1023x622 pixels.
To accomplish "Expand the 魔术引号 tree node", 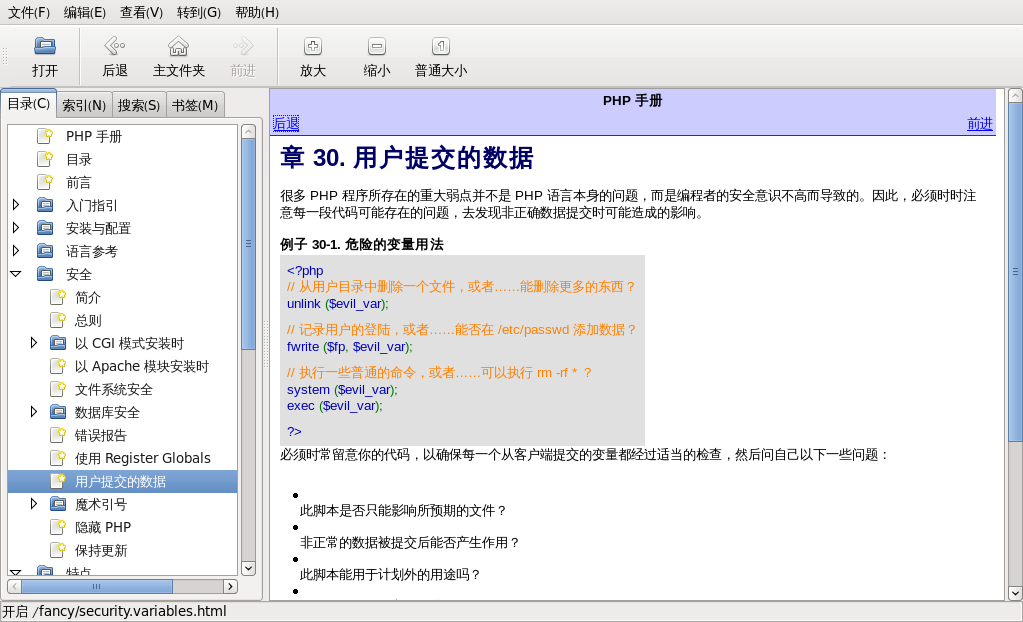I will pyautogui.click(x=34, y=504).
